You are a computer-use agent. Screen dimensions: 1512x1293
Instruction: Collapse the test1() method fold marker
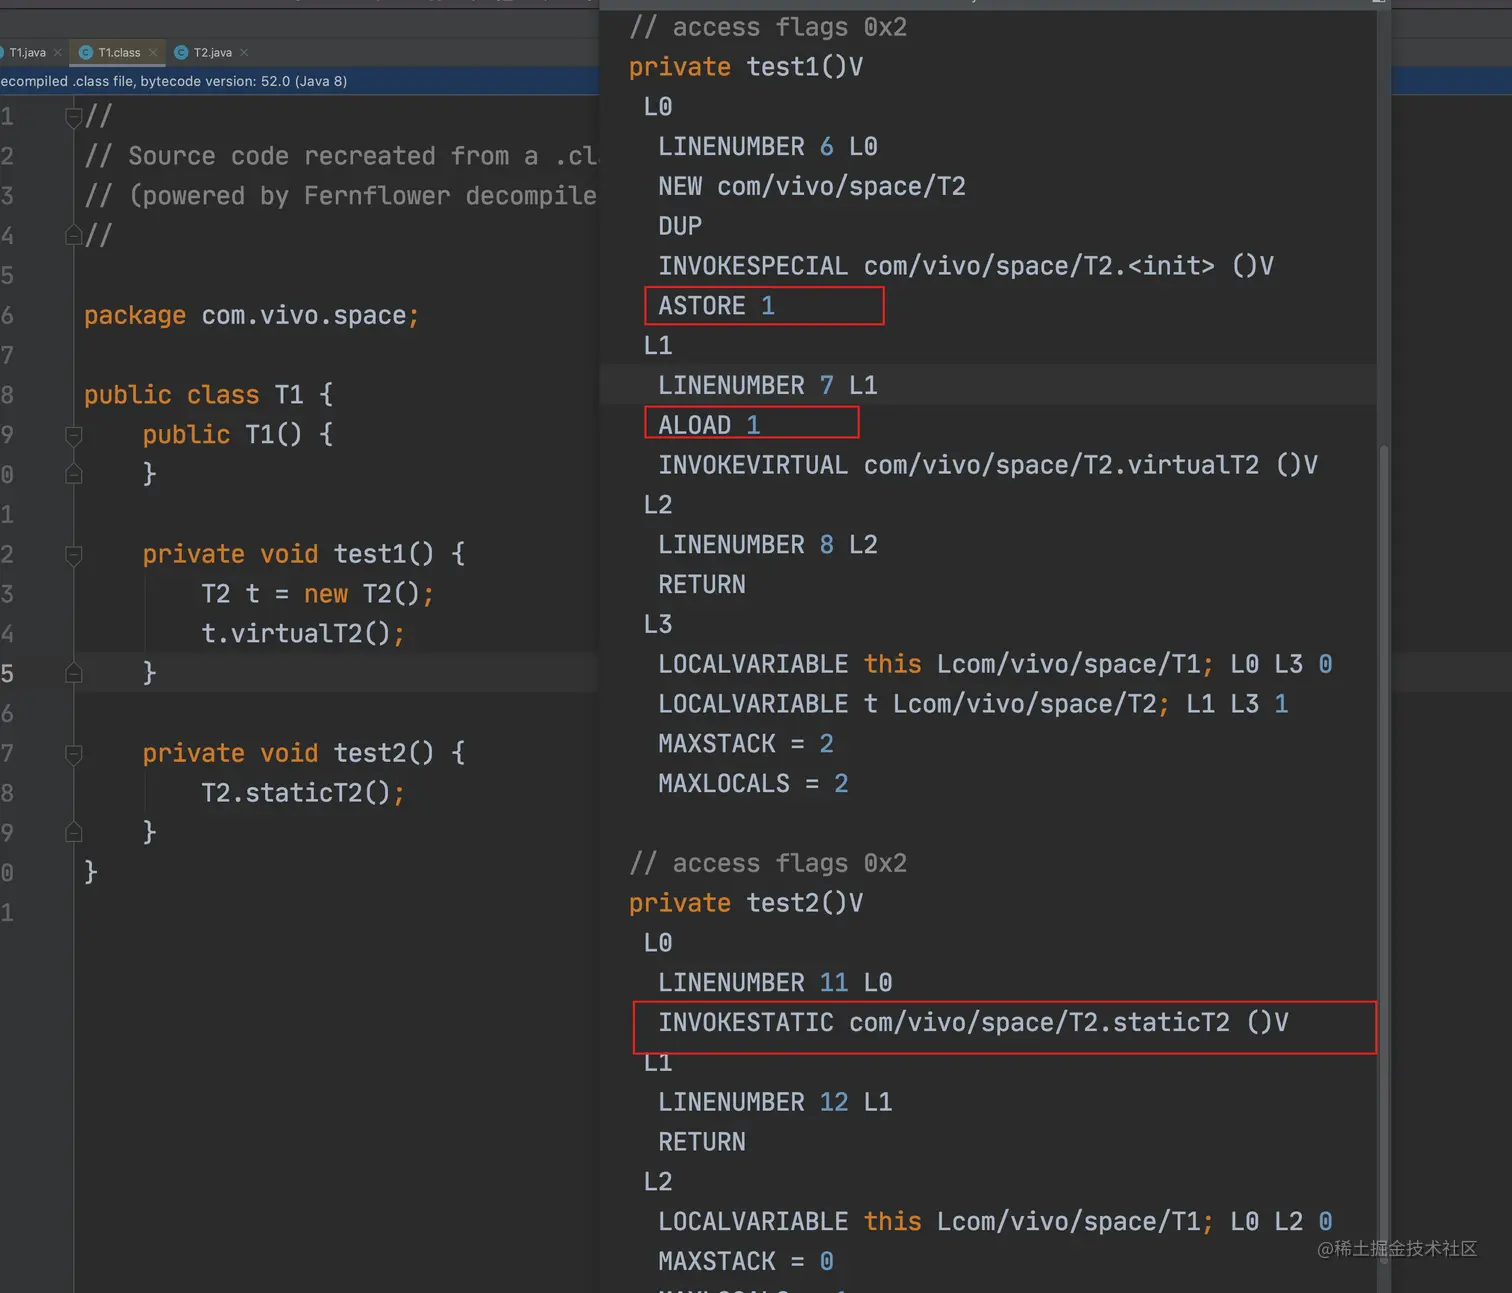73,554
